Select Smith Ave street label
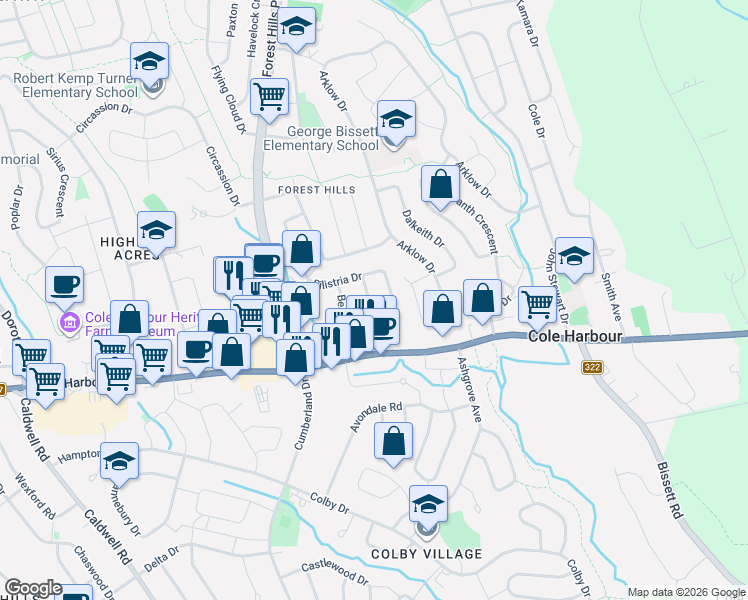748x600 pixels. click(x=611, y=297)
